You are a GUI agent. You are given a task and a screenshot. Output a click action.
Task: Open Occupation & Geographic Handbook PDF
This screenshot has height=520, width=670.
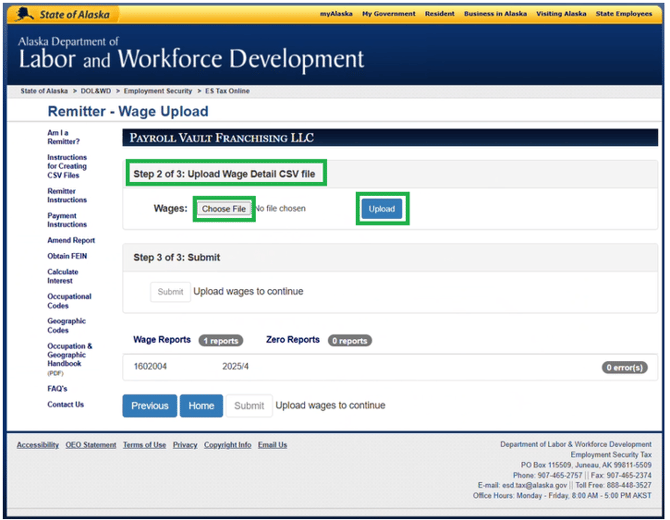click(x=70, y=359)
